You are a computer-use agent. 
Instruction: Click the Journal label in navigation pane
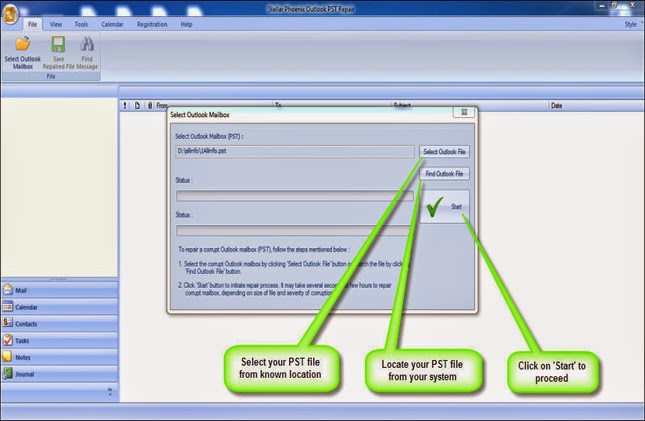[x=25, y=374]
